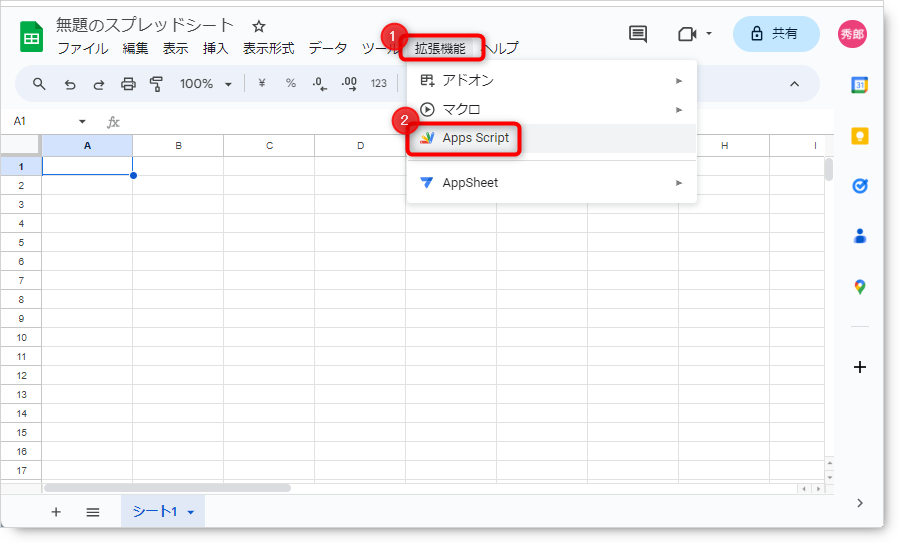Collapse the toolbar with the up chevron

coord(794,84)
